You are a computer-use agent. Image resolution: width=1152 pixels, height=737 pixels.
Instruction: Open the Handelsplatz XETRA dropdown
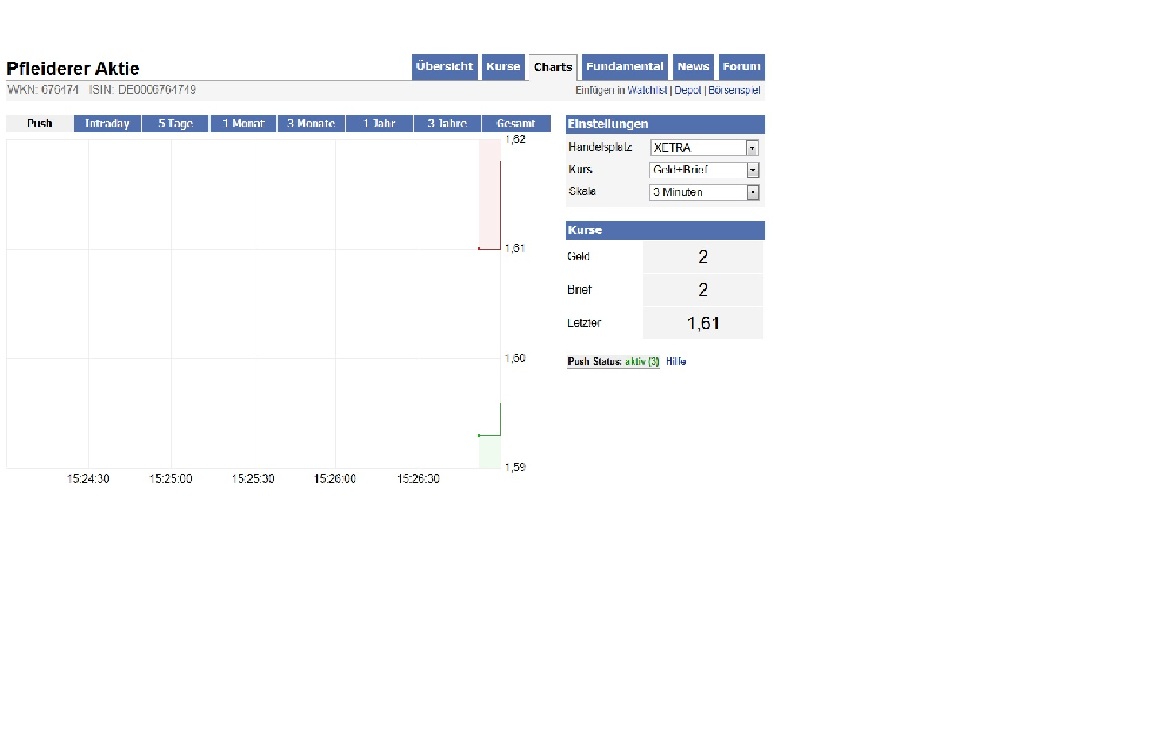pos(704,148)
